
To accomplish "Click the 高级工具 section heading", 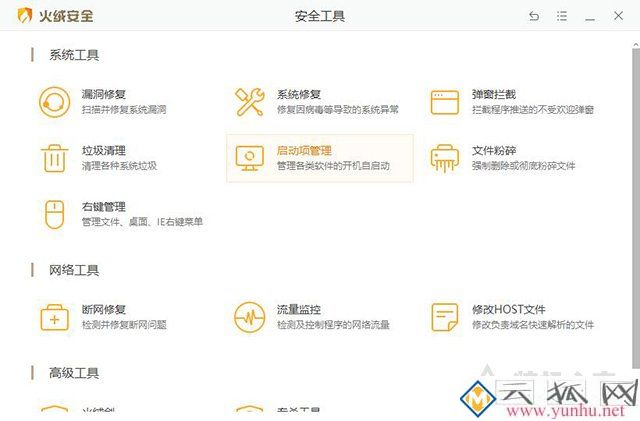I will [x=74, y=373].
